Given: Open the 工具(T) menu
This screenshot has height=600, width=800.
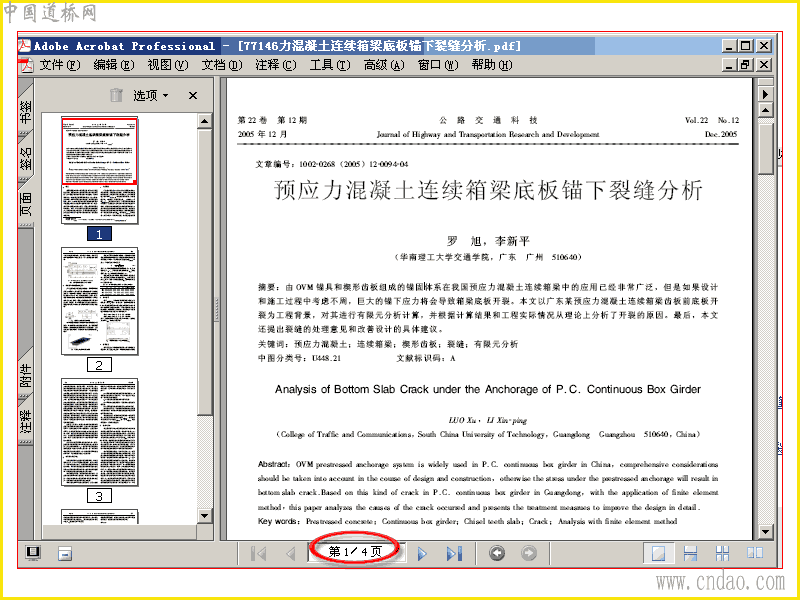Looking at the screenshot, I should point(330,65).
